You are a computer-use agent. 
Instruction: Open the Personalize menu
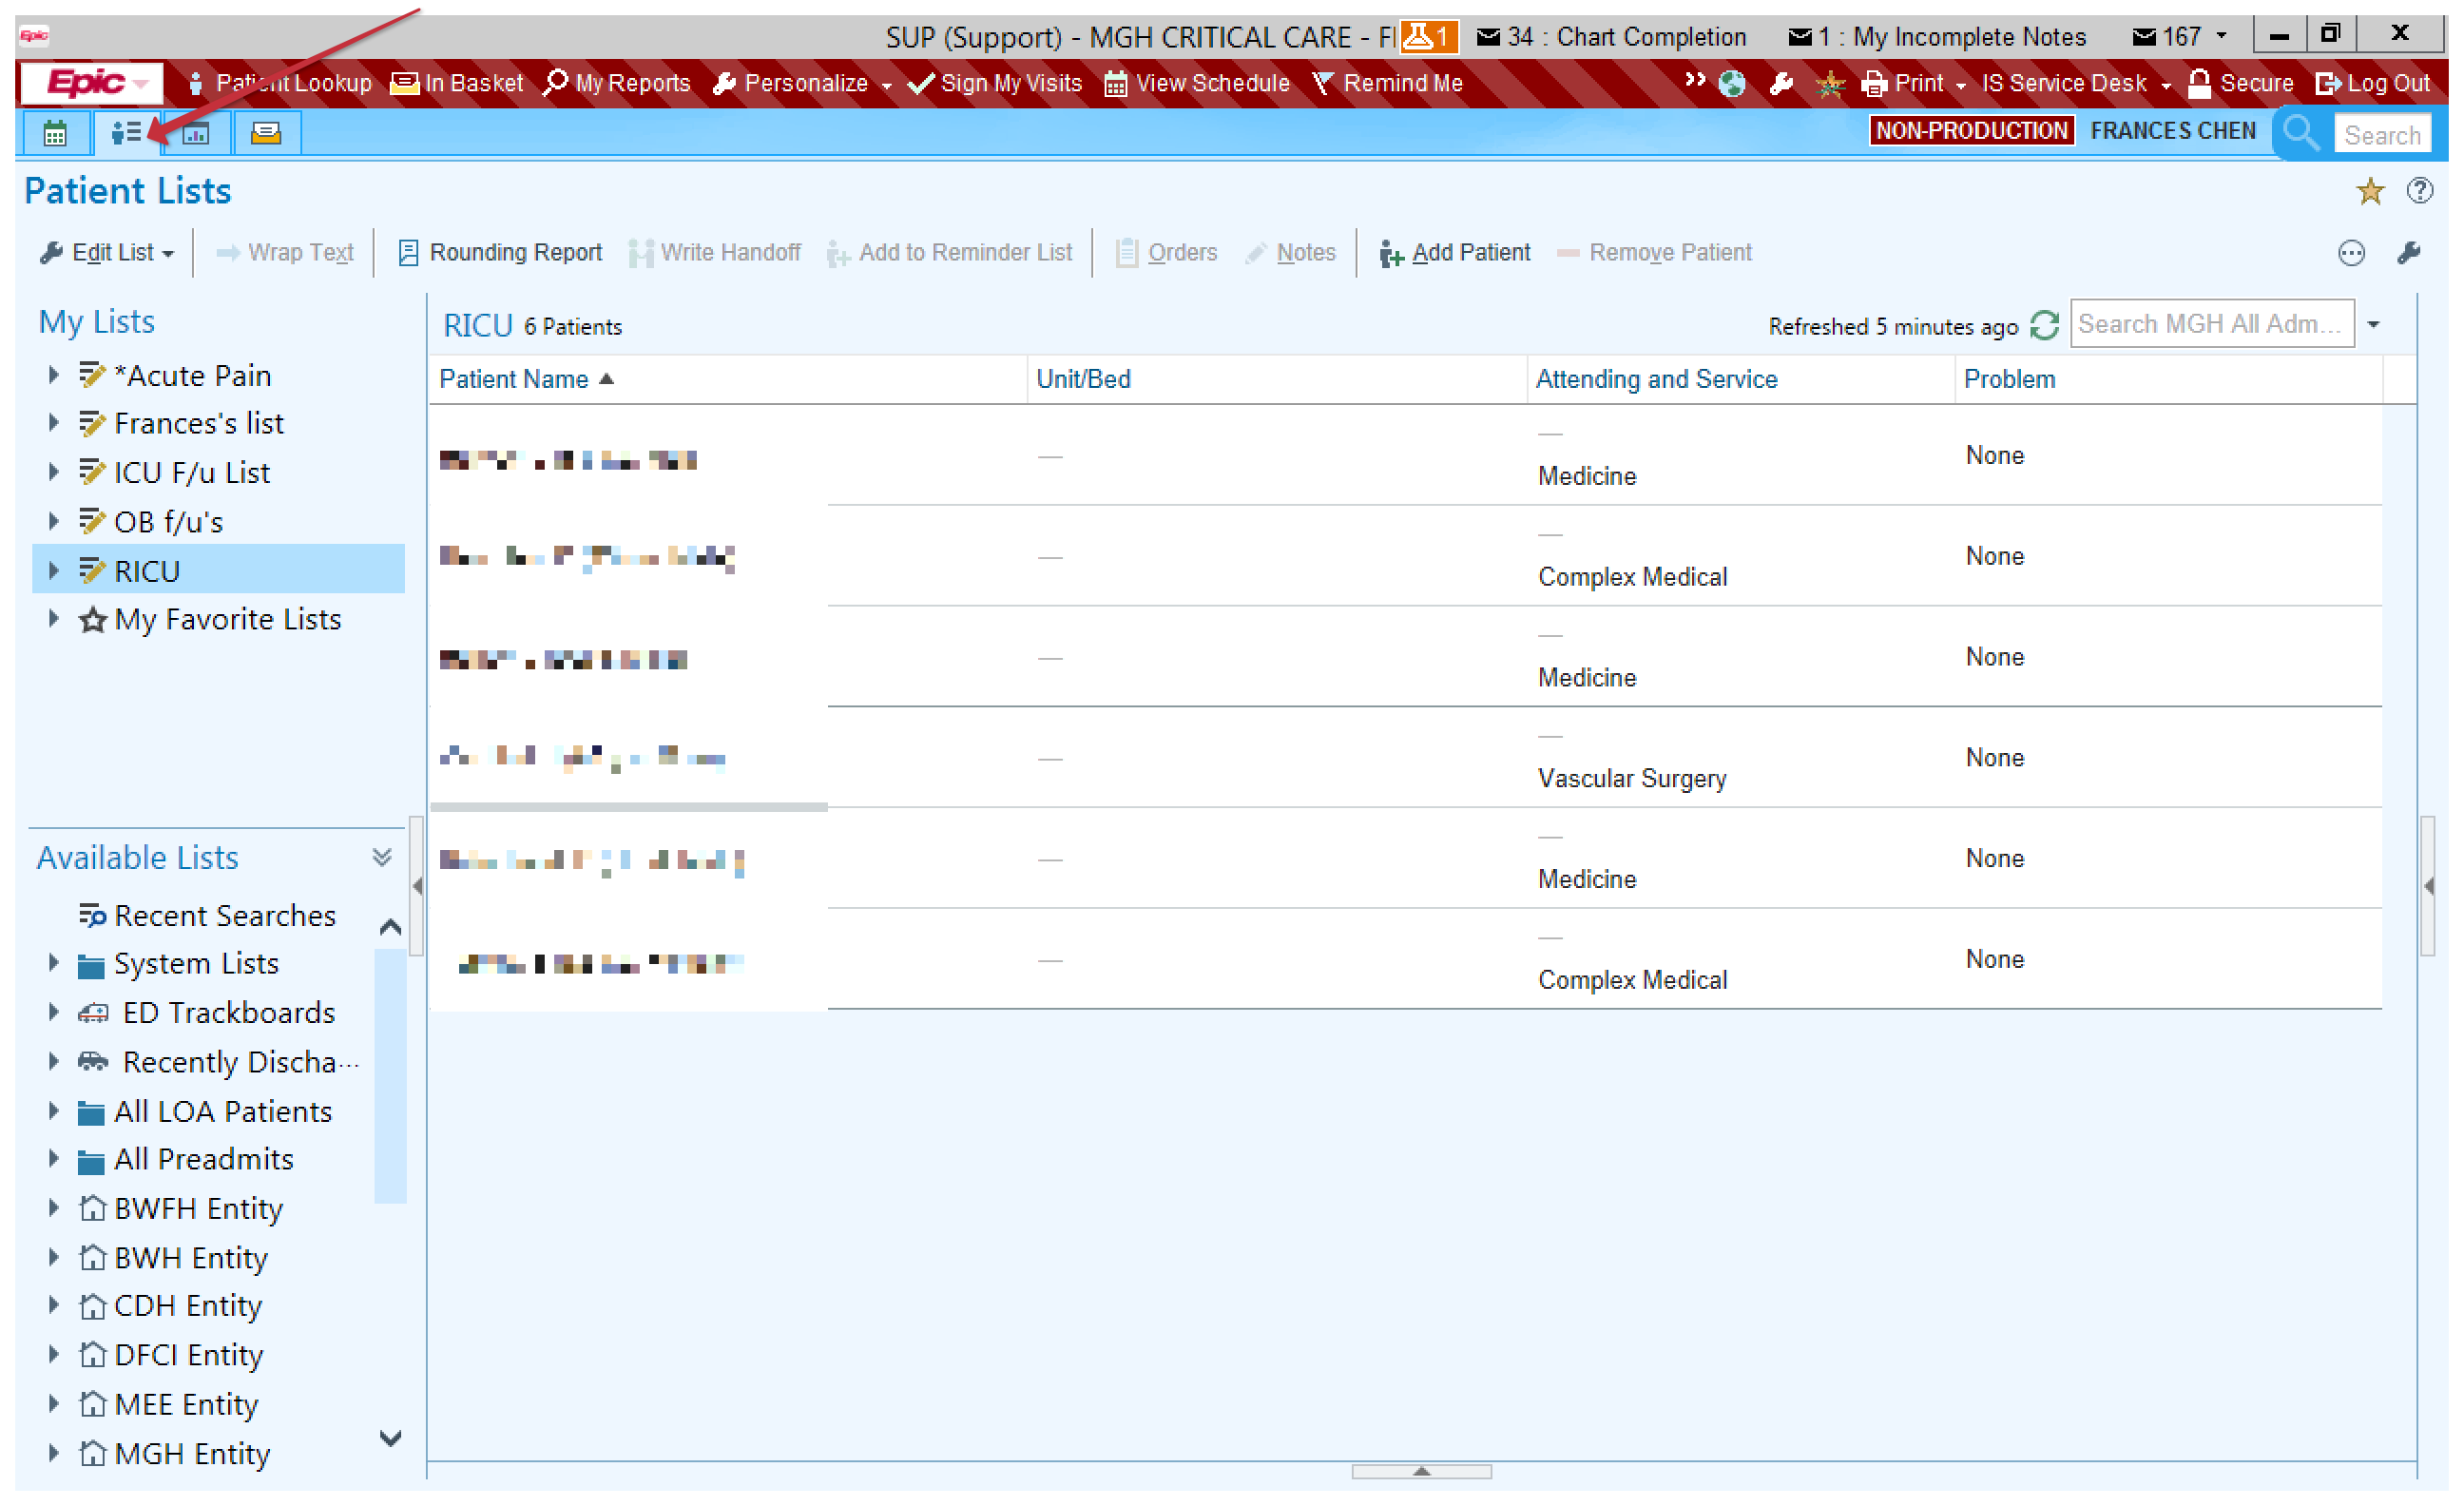[804, 83]
